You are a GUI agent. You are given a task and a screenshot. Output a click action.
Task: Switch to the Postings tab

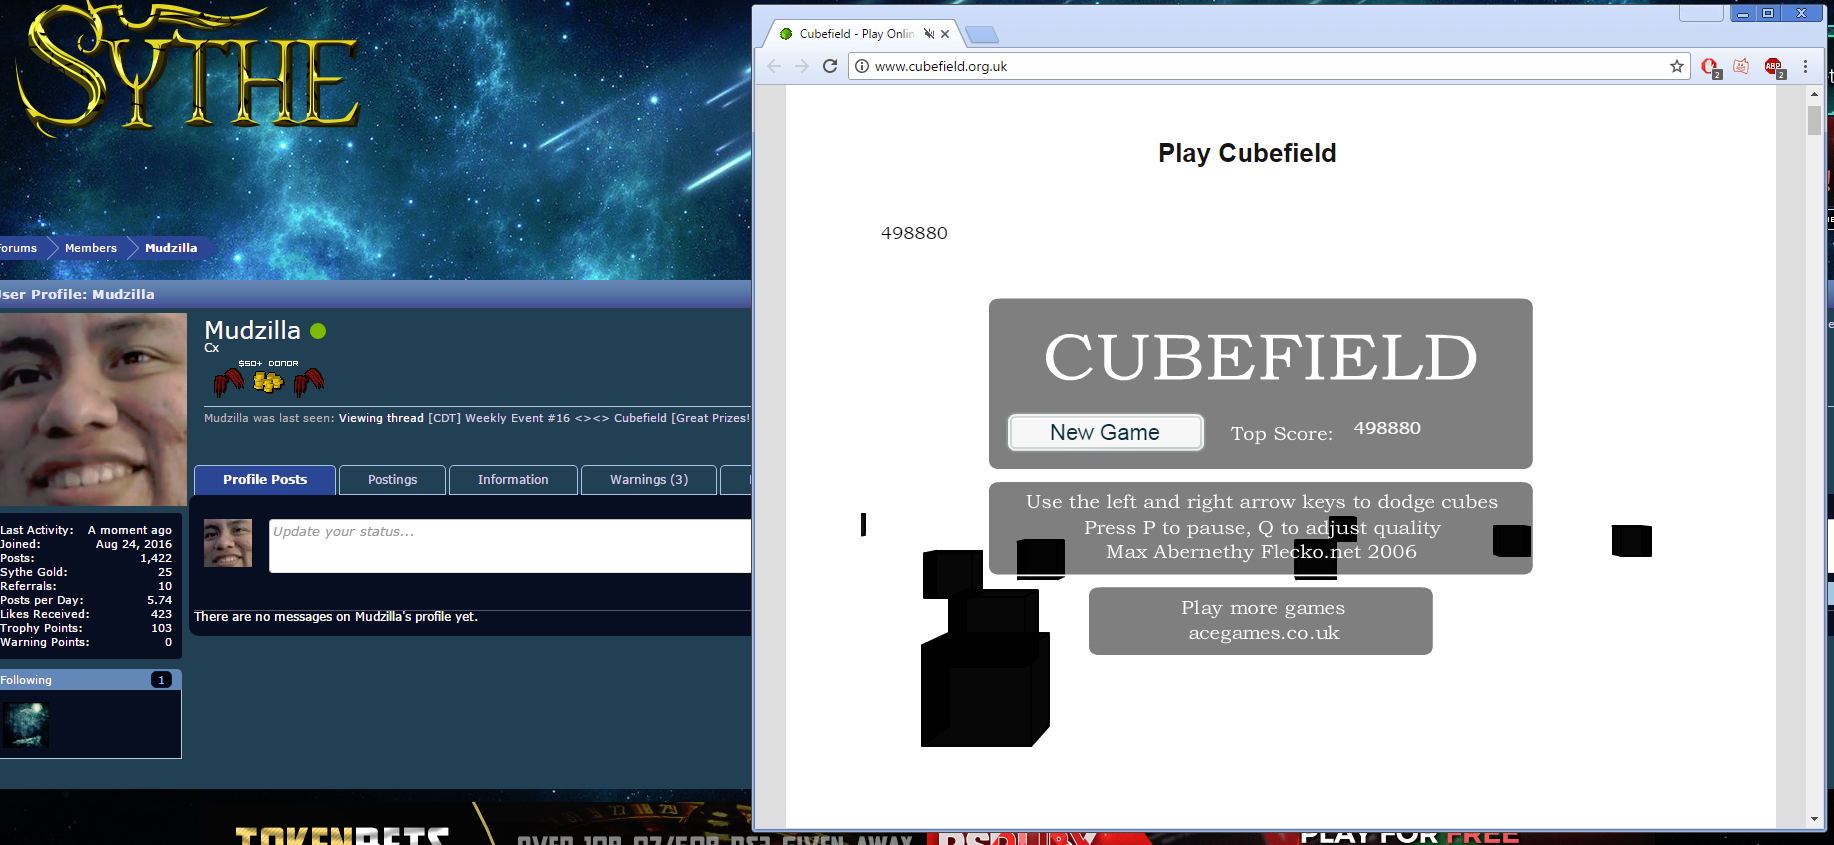point(392,480)
